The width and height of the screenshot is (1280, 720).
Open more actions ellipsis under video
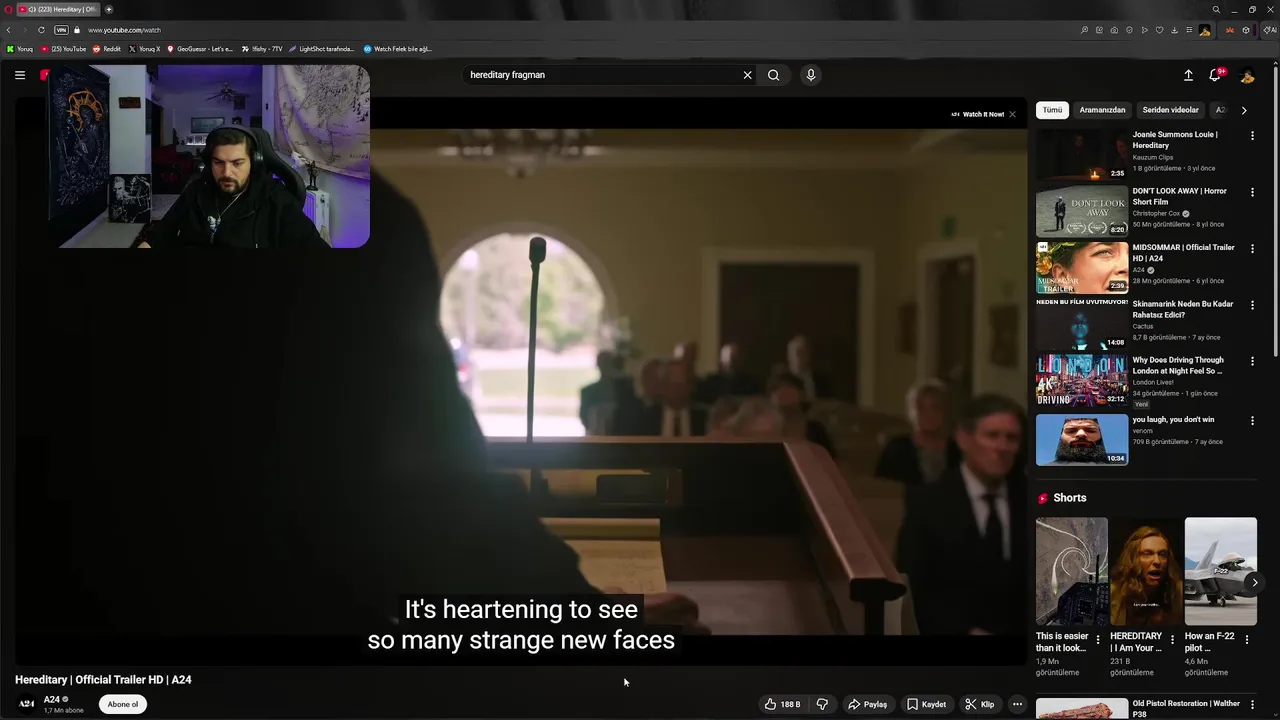click(x=1017, y=704)
